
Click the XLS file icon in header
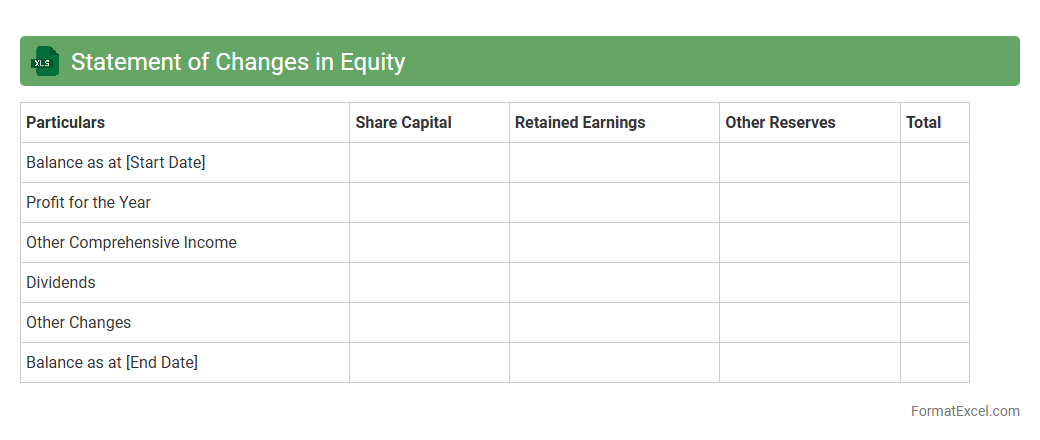click(45, 62)
